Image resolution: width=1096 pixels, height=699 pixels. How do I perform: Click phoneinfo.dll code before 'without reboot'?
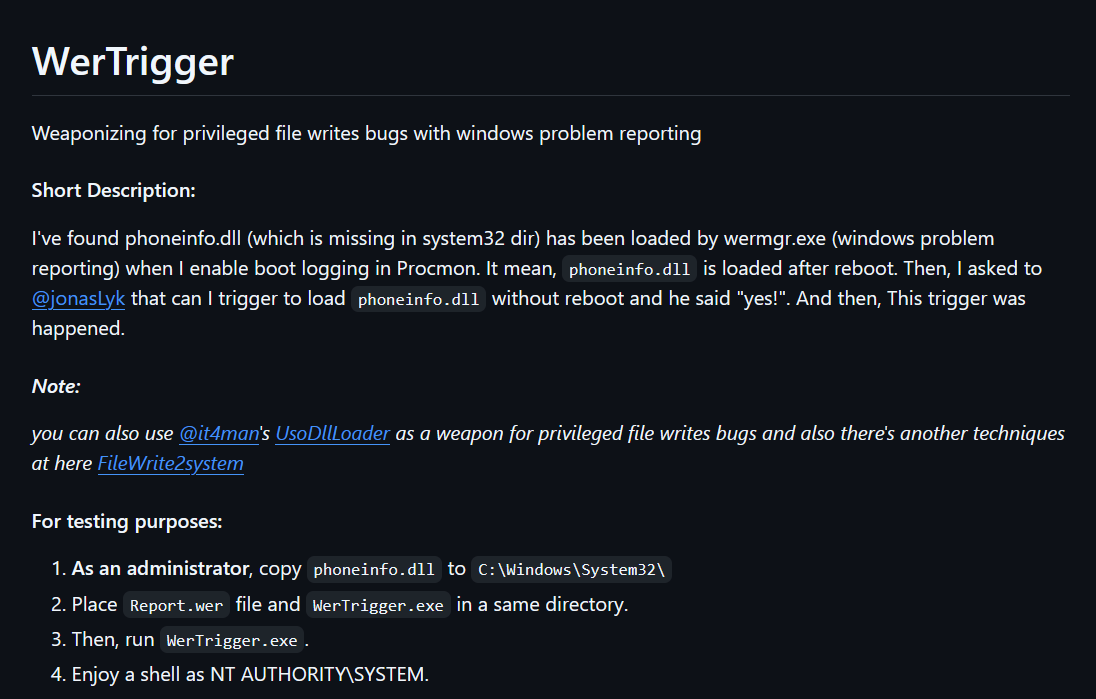[x=418, y=299]
